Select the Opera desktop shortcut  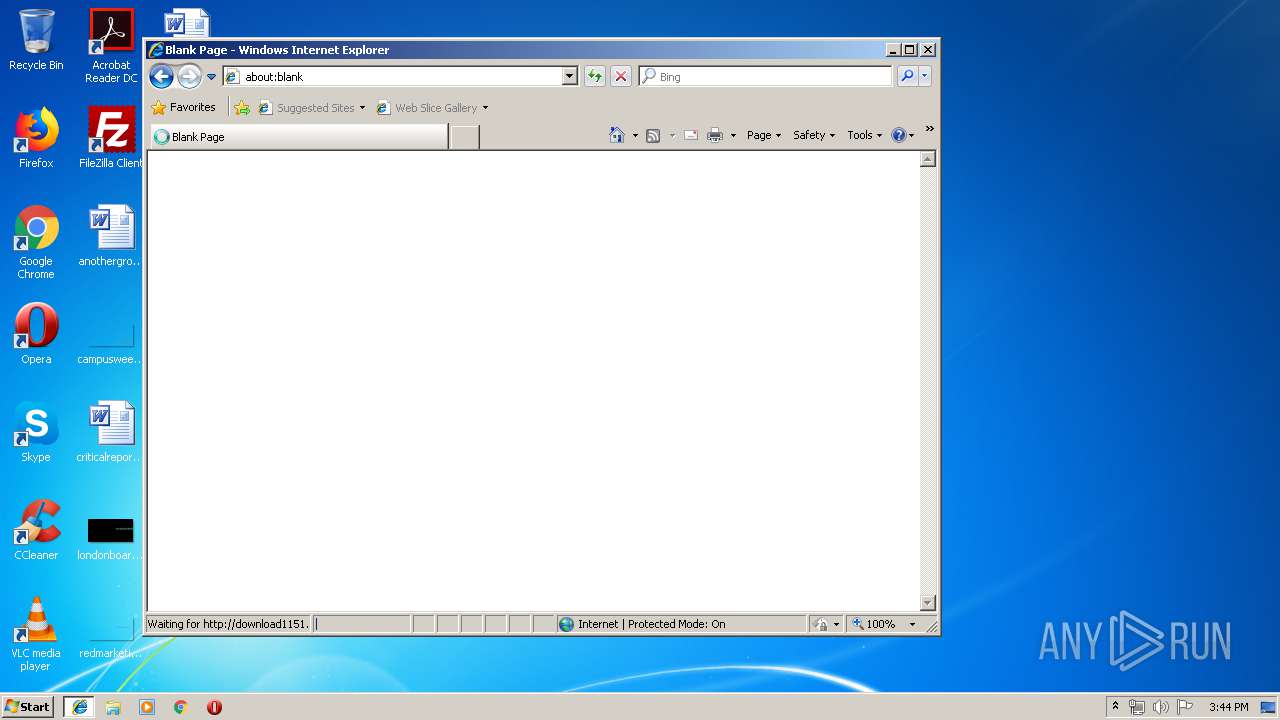point(36,334)
